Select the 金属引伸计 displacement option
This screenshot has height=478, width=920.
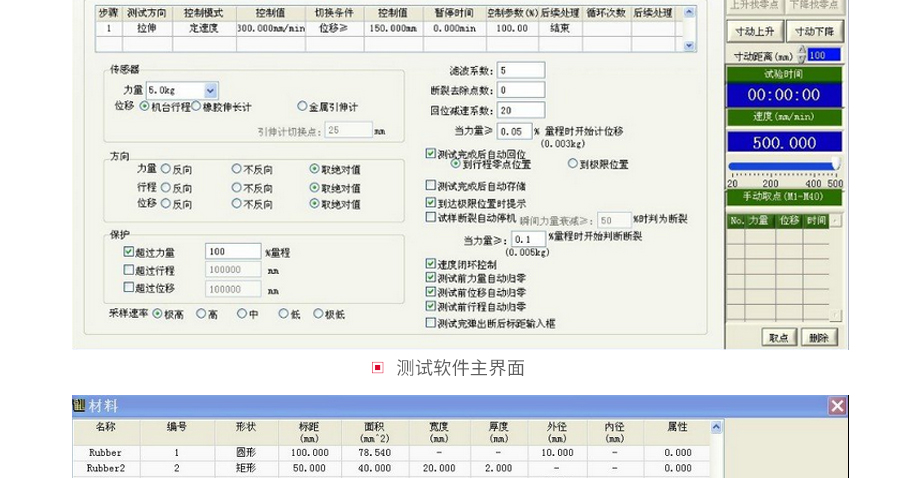[x=302, y=106]
